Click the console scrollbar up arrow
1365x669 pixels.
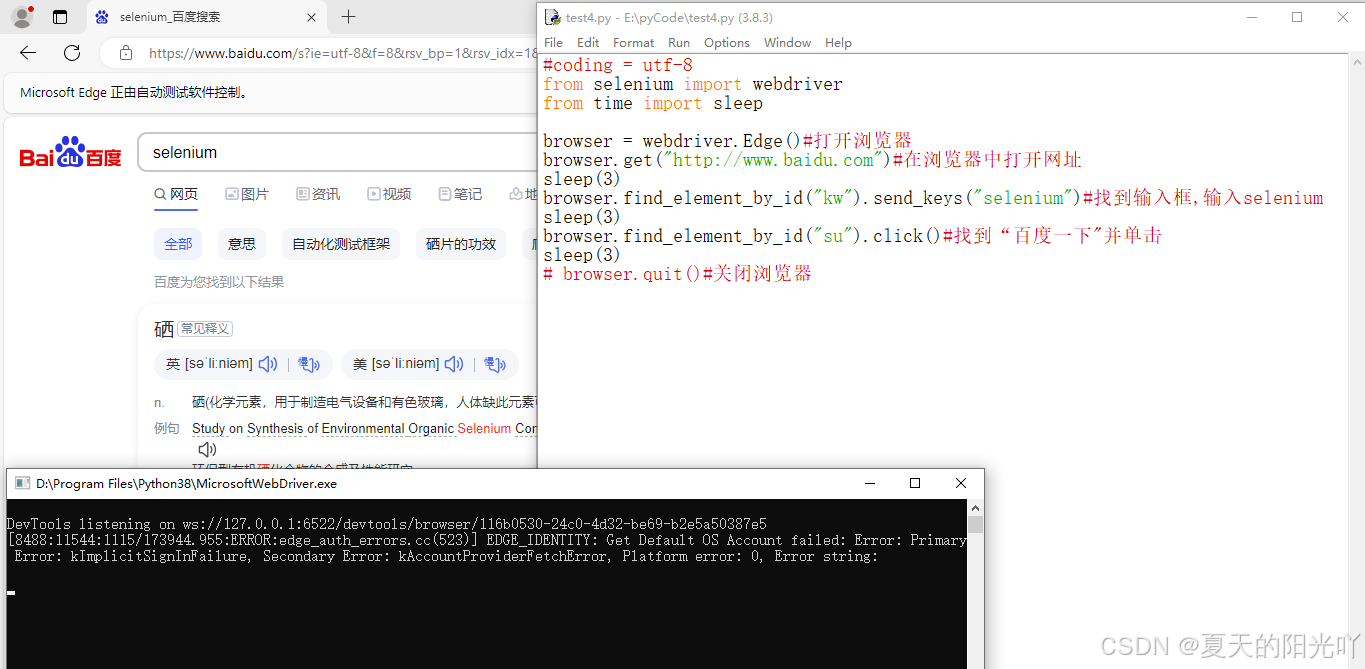tap(976, 507)
